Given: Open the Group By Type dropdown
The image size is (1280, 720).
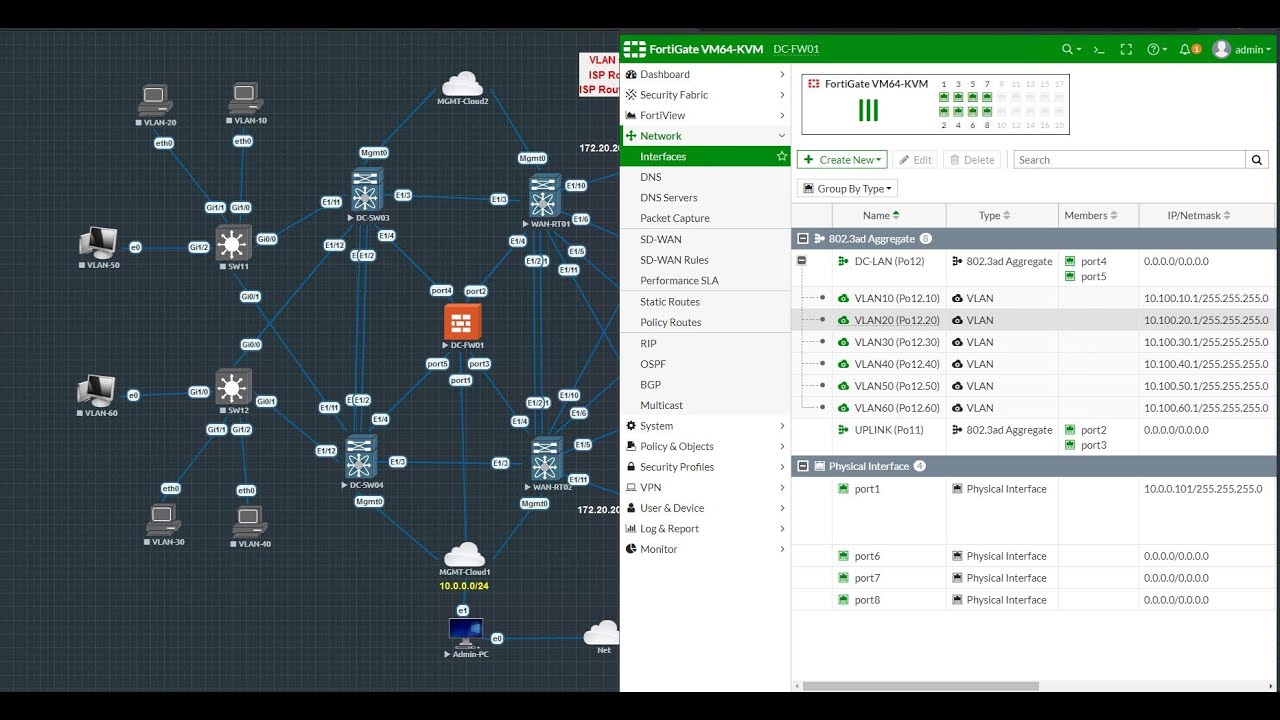Looking at the screenshot, I should 847,188.
